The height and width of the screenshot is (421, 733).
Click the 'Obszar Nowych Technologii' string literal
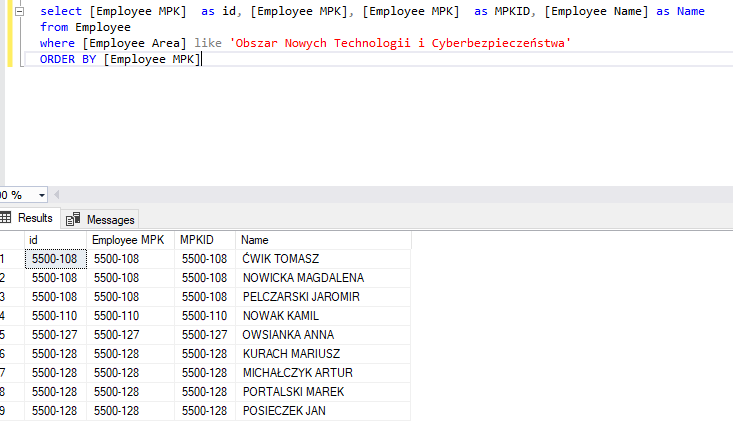pos(401,43)
